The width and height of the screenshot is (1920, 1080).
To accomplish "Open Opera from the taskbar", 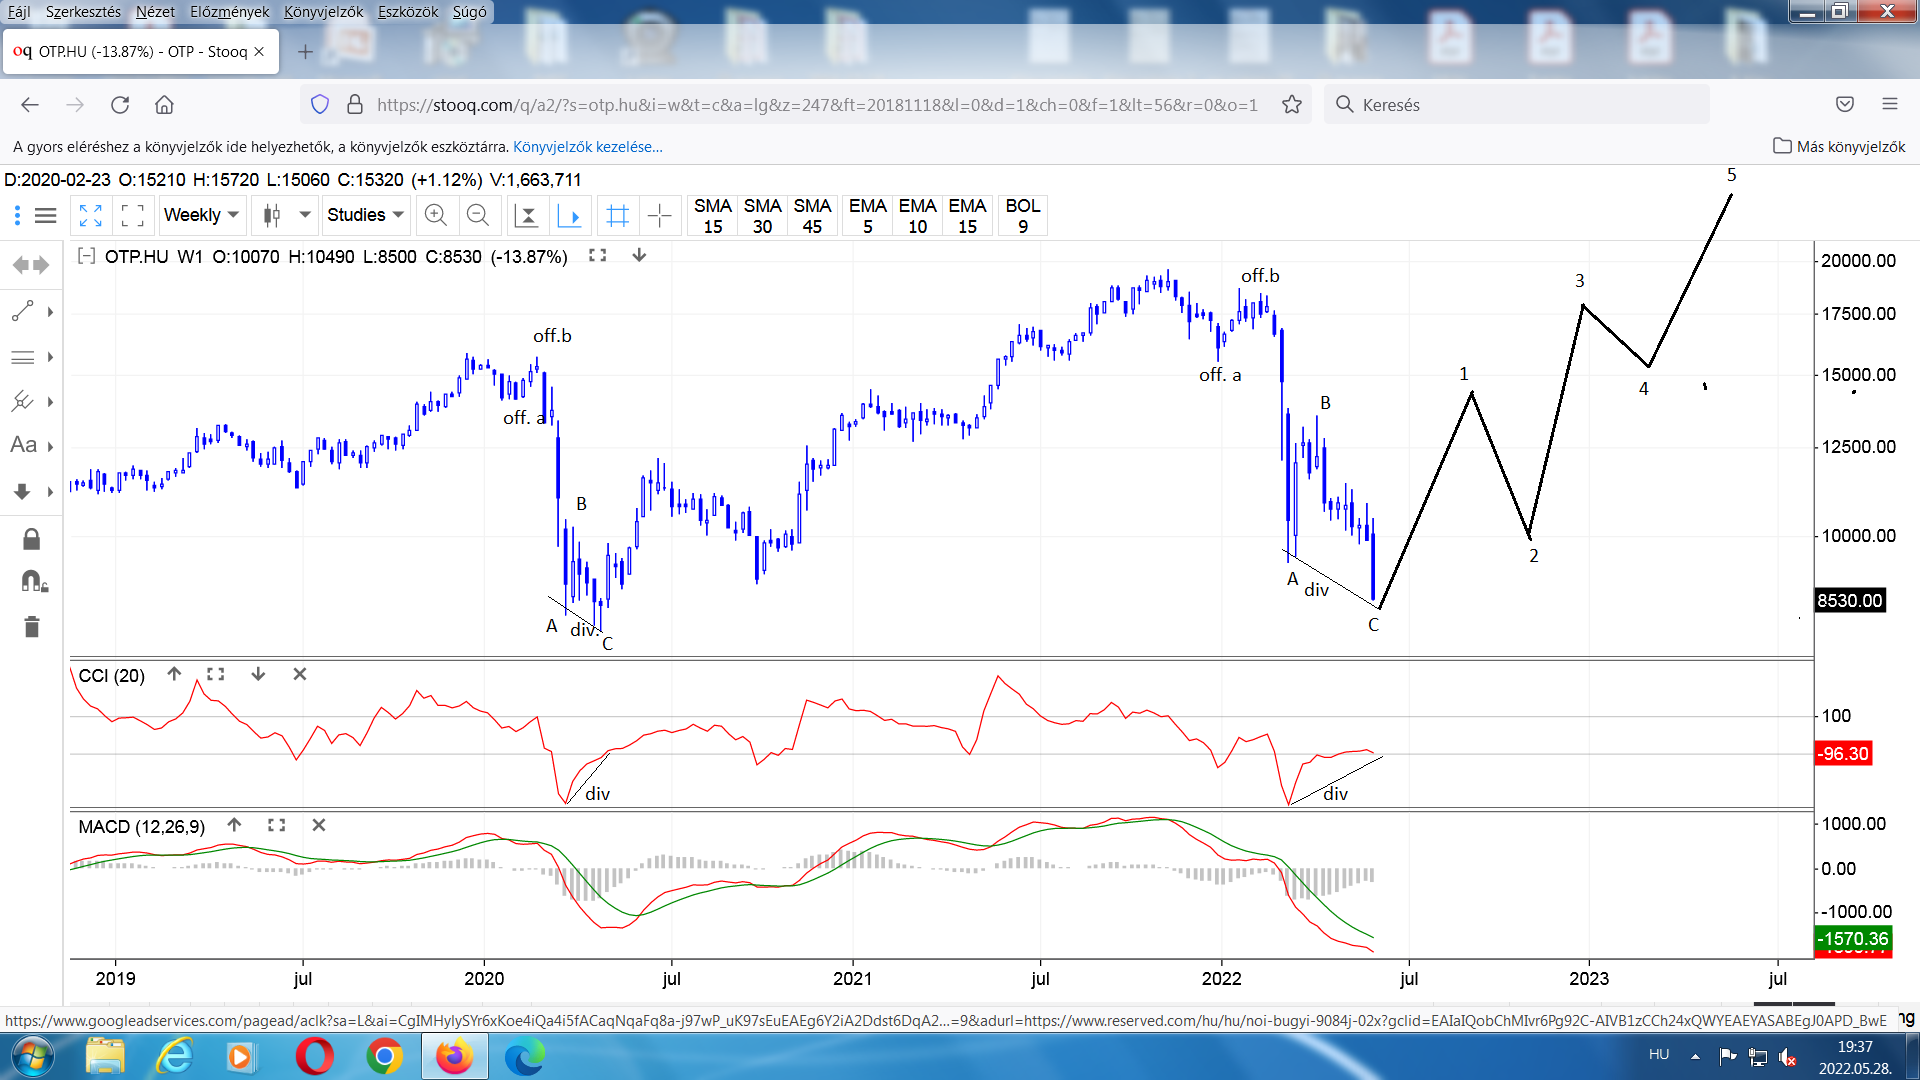I will [x=314, y=1056].
